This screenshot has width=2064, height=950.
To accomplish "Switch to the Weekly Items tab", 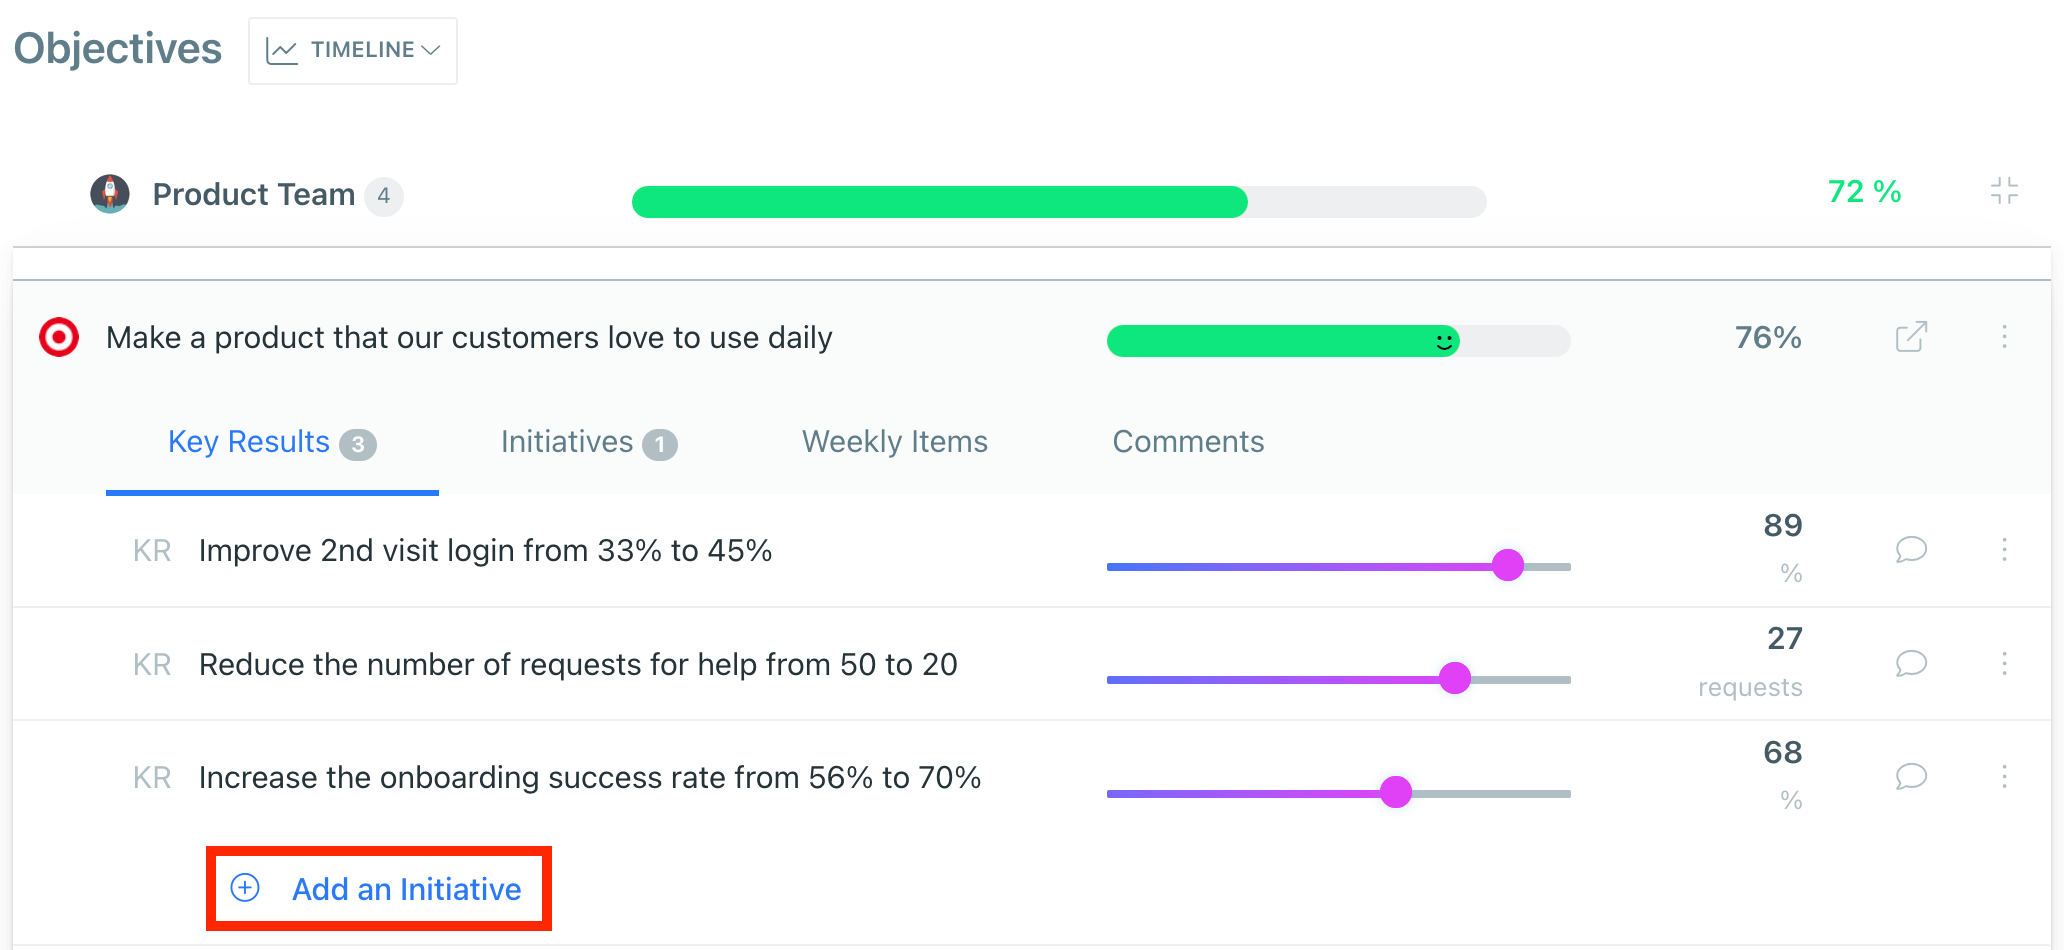I will [x=895, y=442].
